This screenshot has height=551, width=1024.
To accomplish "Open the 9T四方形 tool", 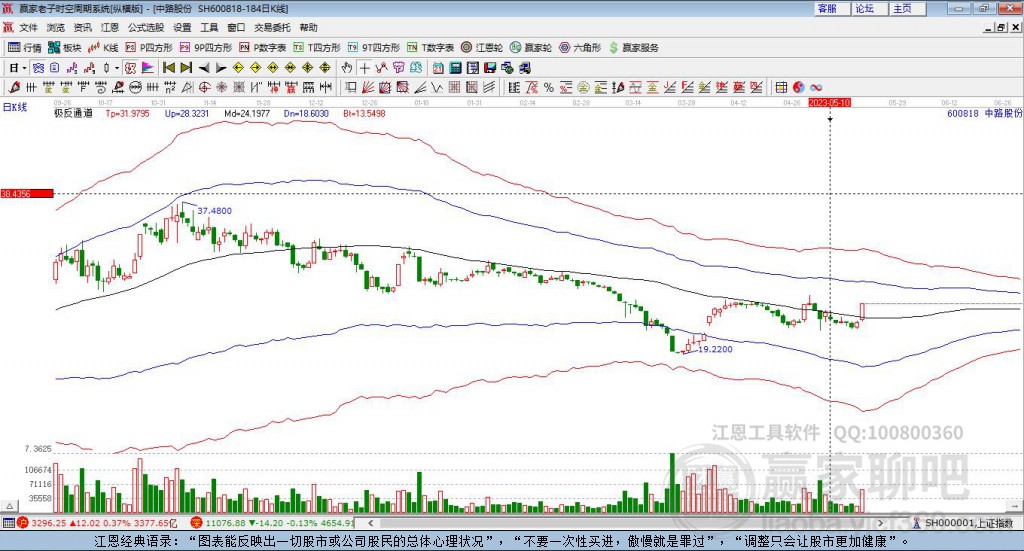I will [x=374, y=48].
